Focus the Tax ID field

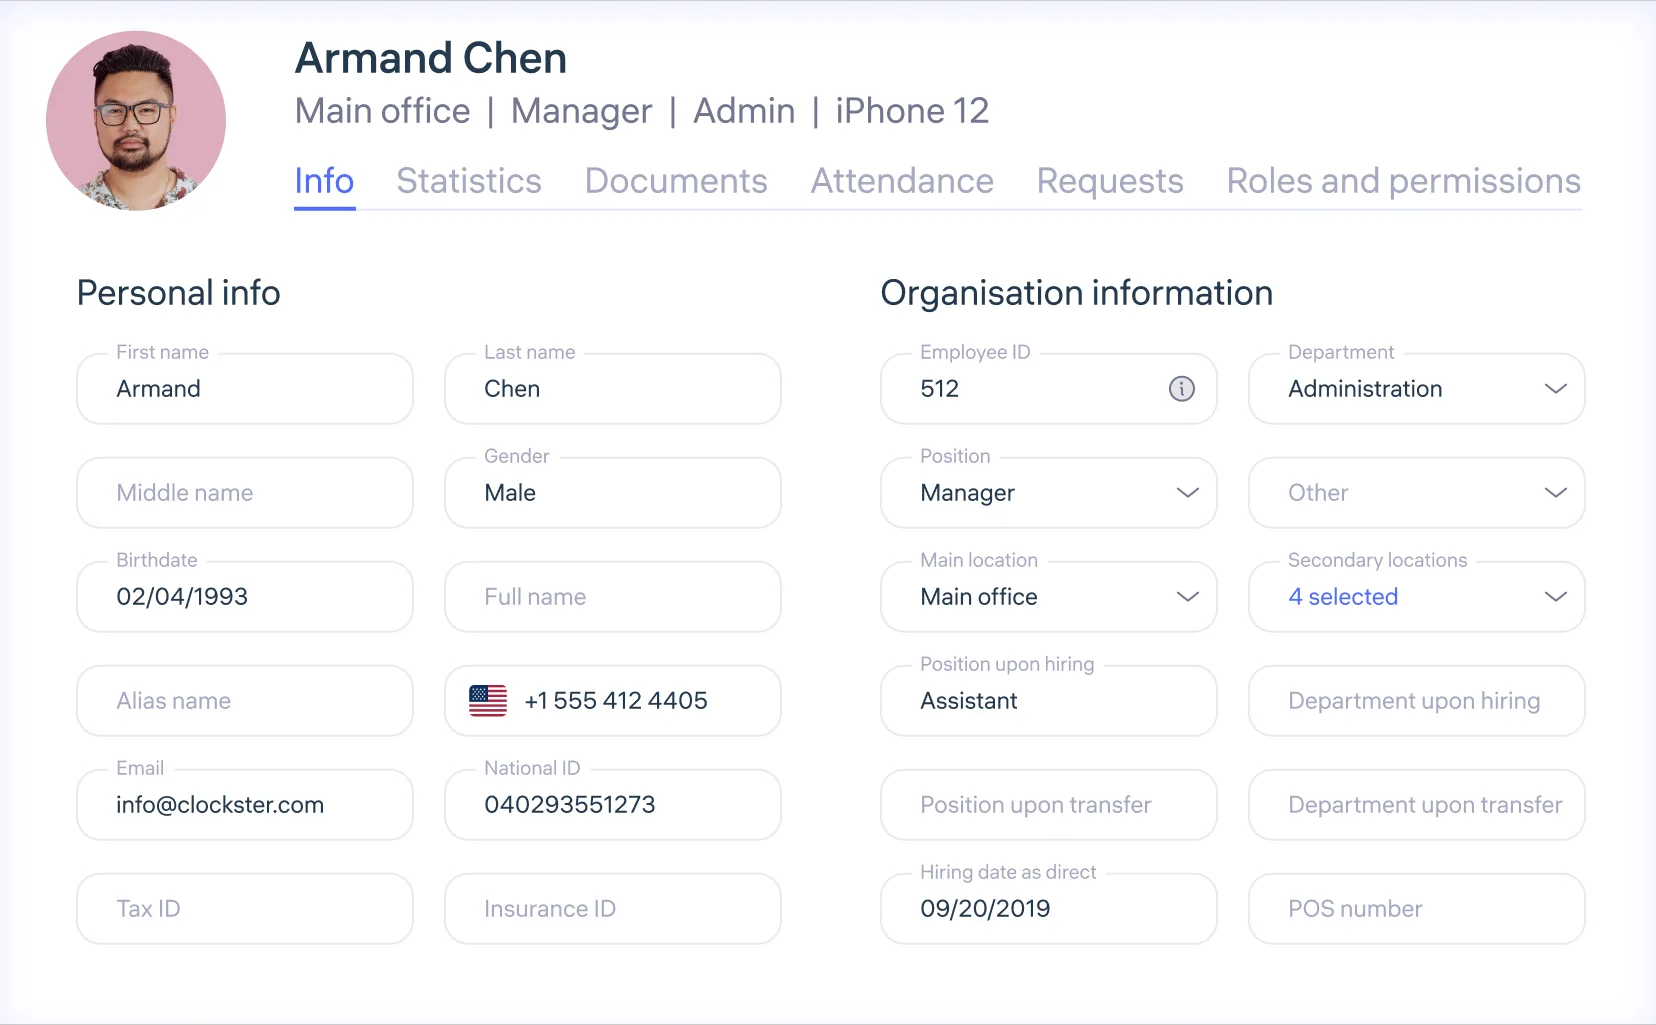[245, 909]
